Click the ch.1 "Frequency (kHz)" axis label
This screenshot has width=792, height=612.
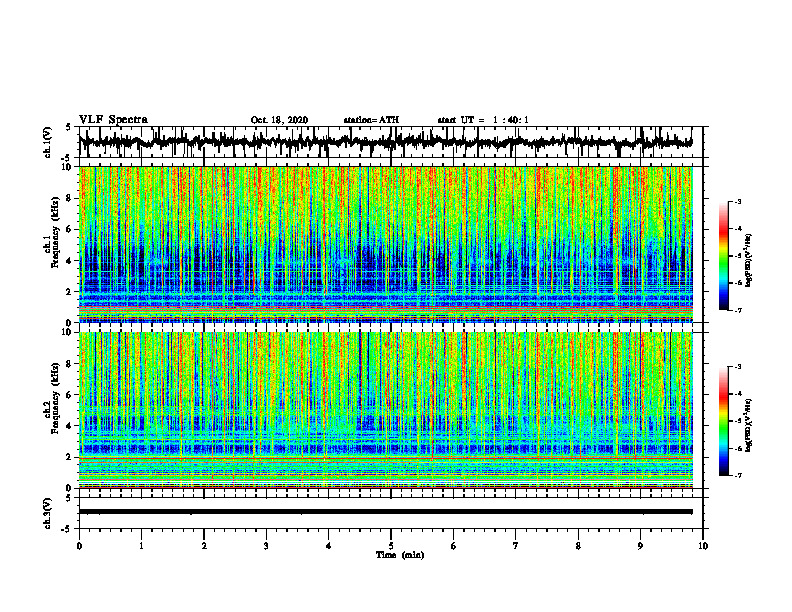point(55,232)
